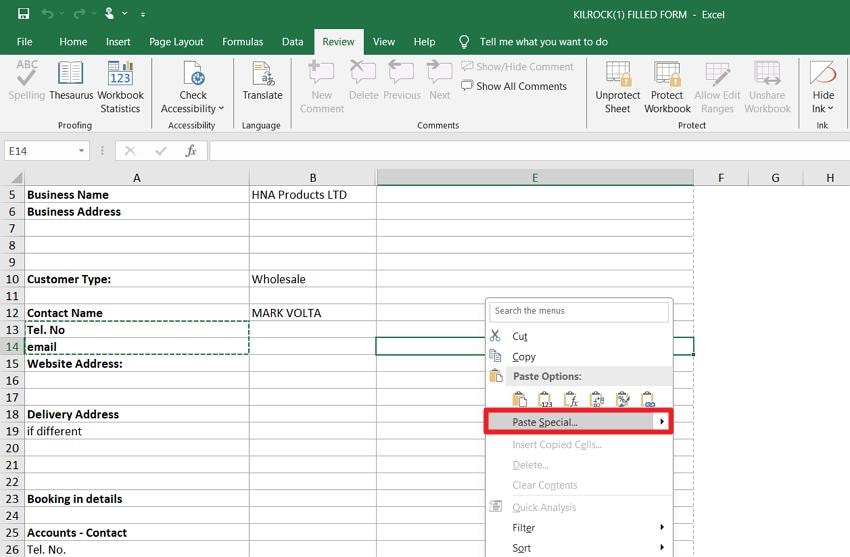Click the Save icon in quick access toolbar
Screen dimensions: 850x557
coord(23,14)
